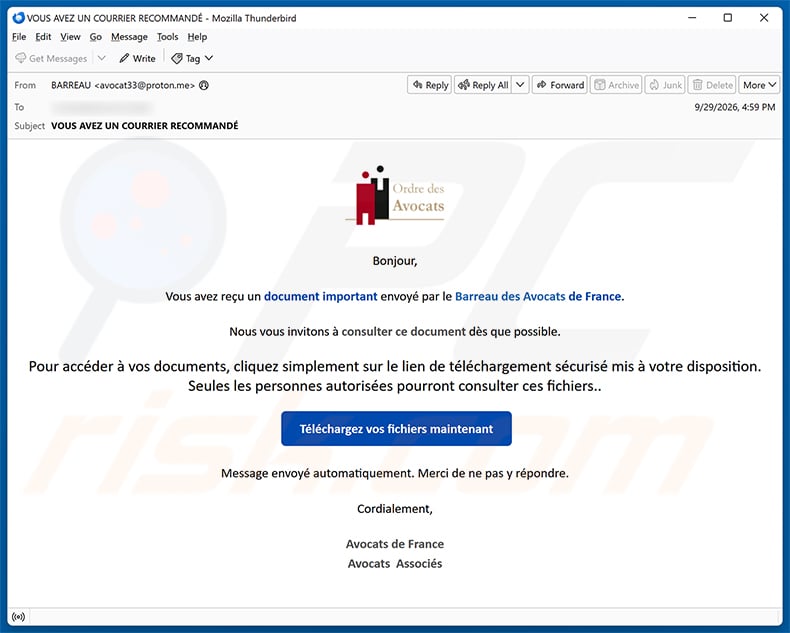Screen dimensions: 790x633
Task: Click 'Nous vous invitons à consulter' sentence
Action: coord(395,332)
